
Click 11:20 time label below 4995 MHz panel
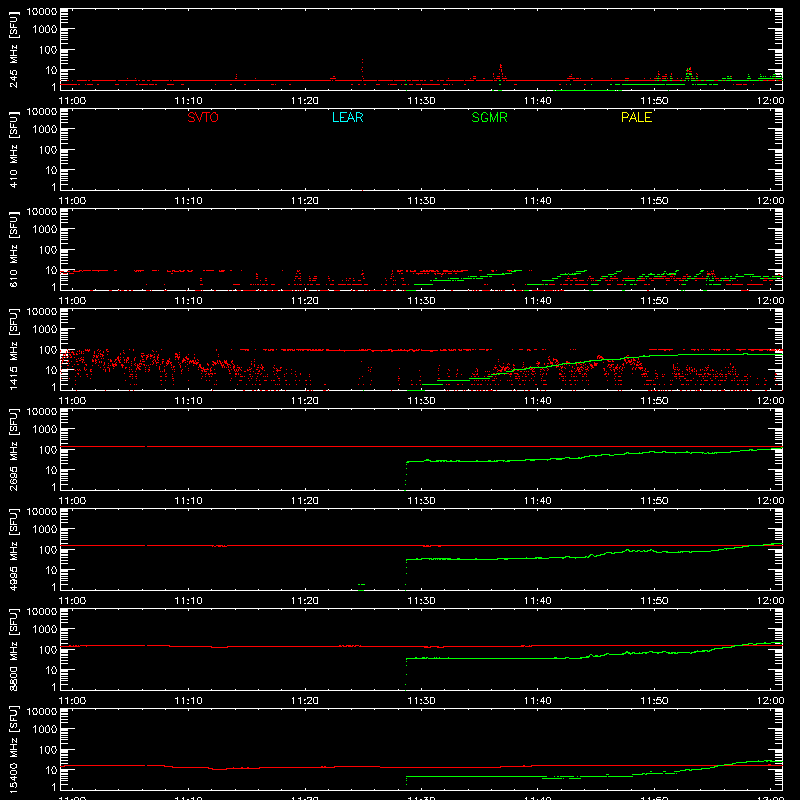(305, 601)
